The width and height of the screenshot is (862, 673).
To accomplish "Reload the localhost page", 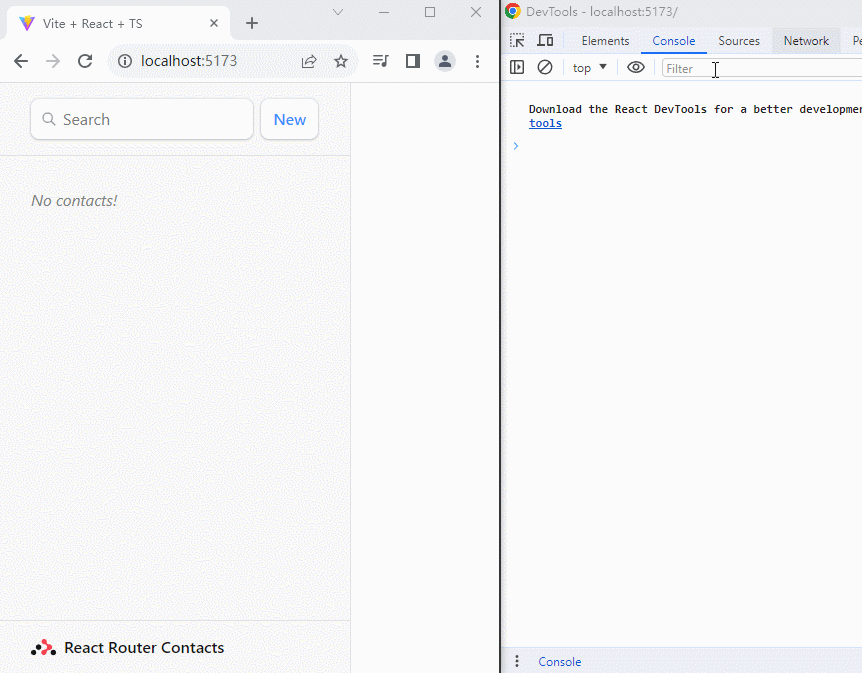I will pos(85,61).
